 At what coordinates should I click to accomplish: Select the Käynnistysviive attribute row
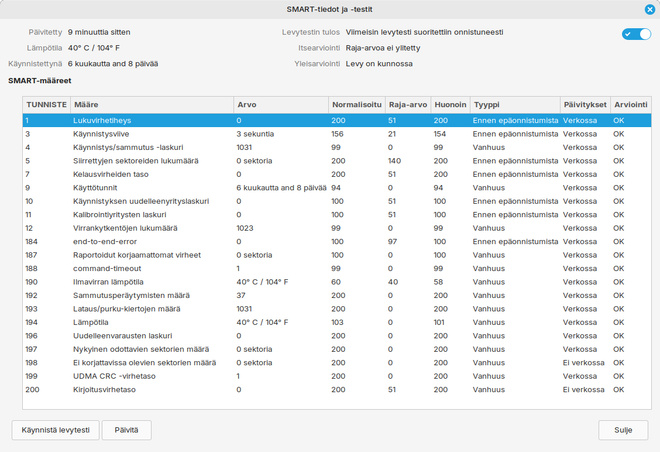coord(337,134)
